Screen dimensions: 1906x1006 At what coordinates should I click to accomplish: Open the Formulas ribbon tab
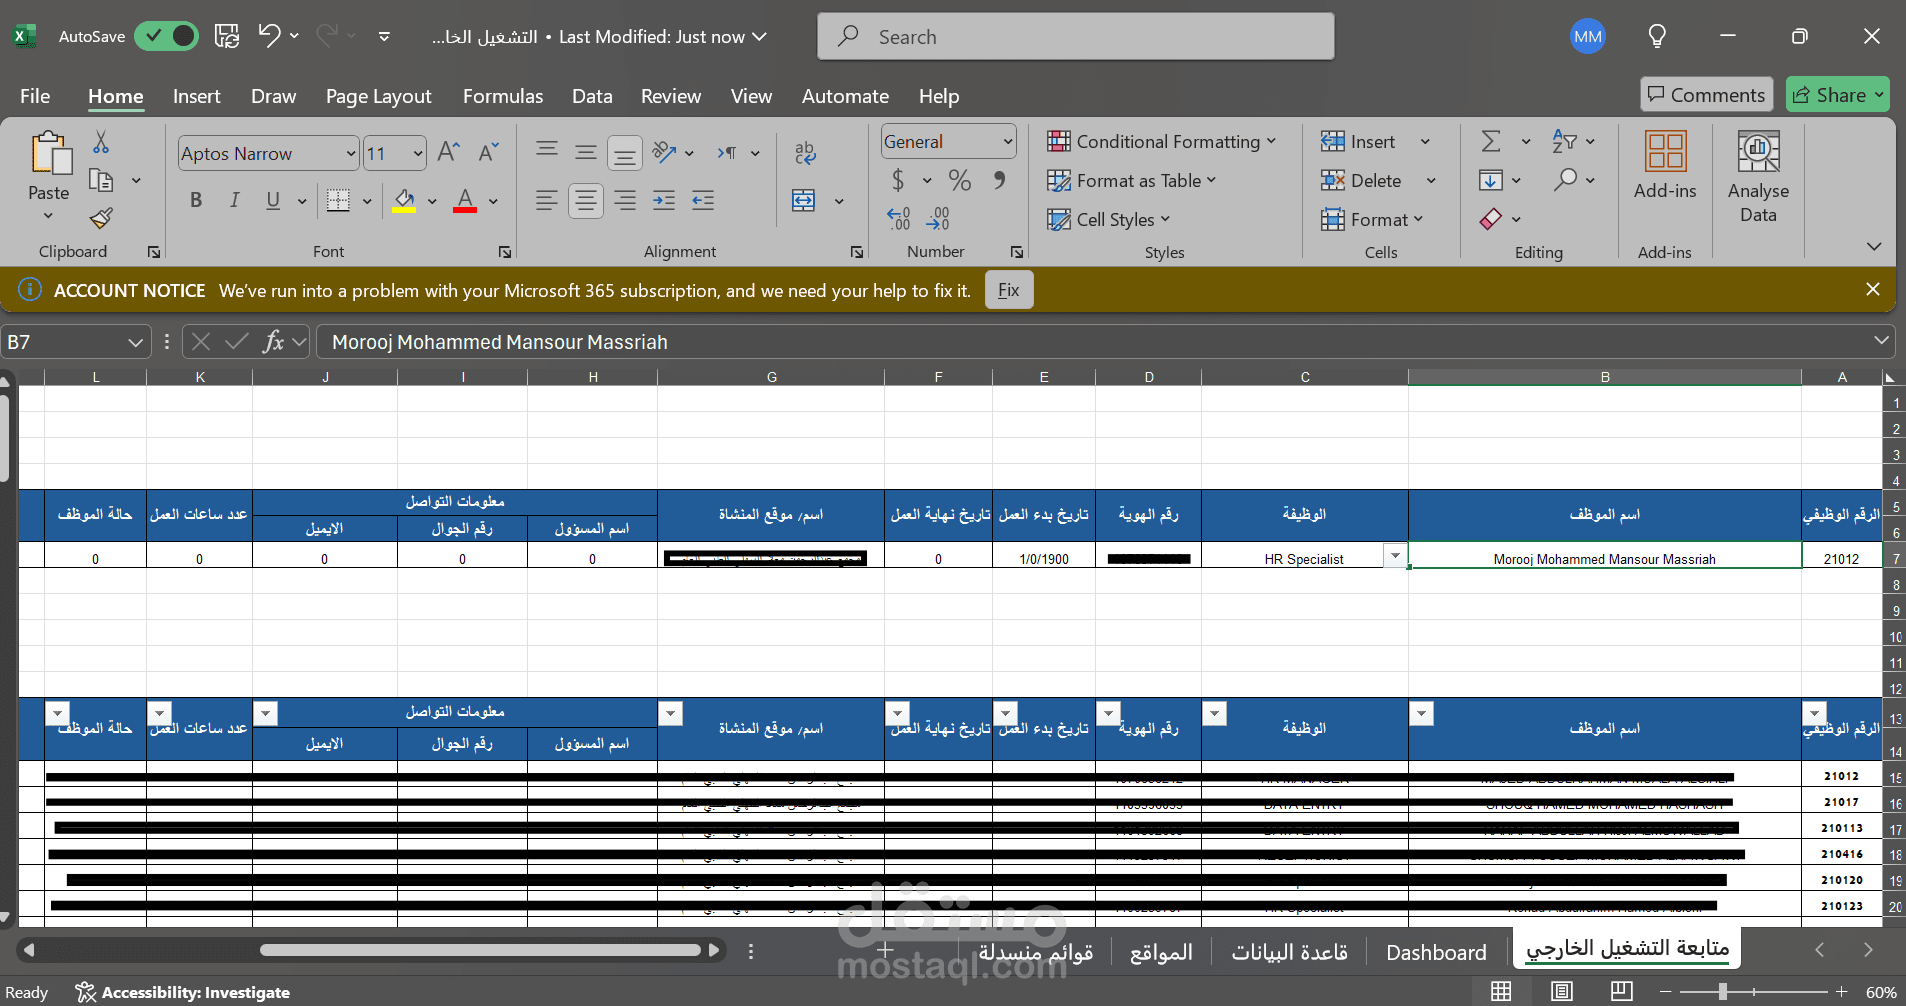click(x=503, y=96)
